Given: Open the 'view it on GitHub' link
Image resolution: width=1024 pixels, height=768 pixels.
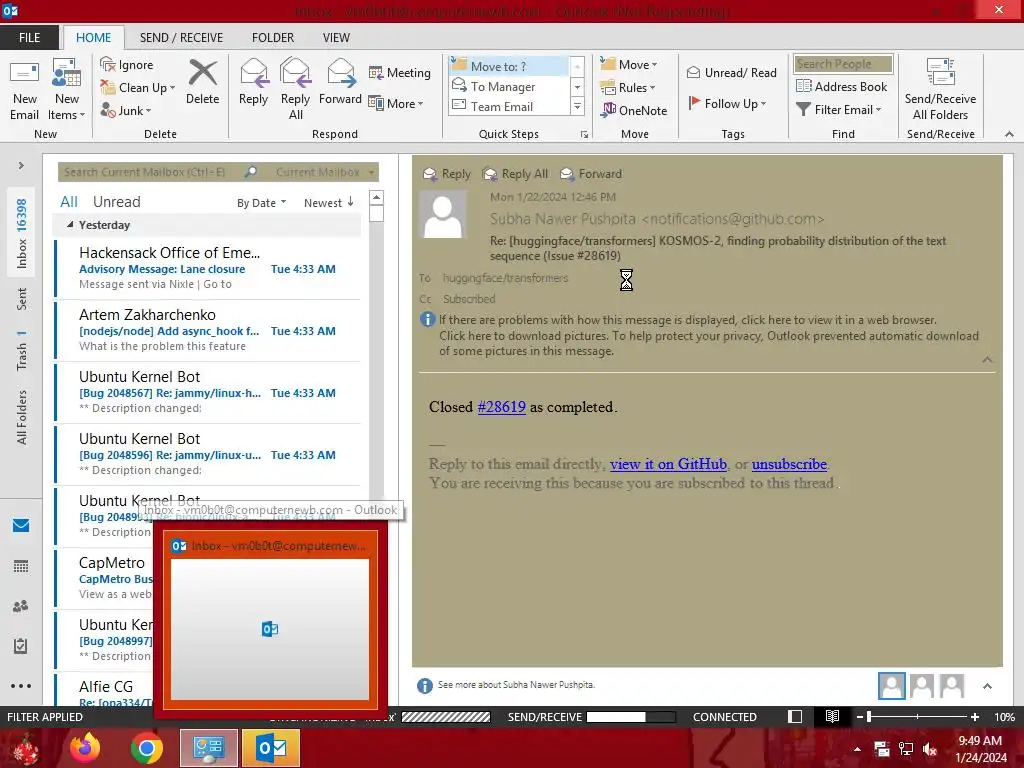Looking at the screenshot, I should (668, 464).
